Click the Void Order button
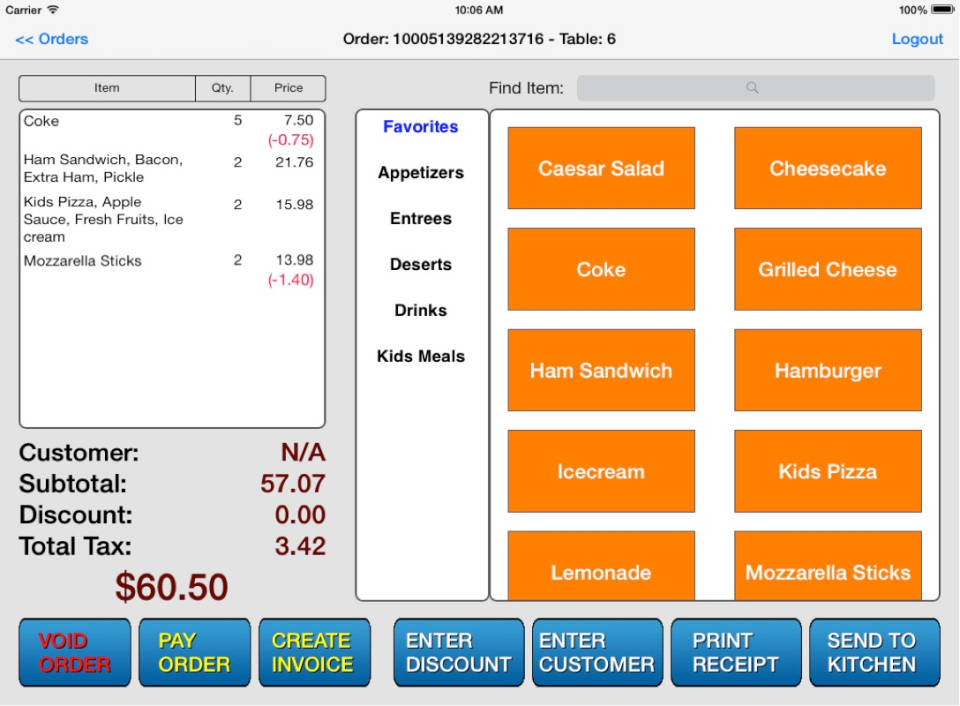Viewport: 960px width, 706px height. [x=75, y=653]
